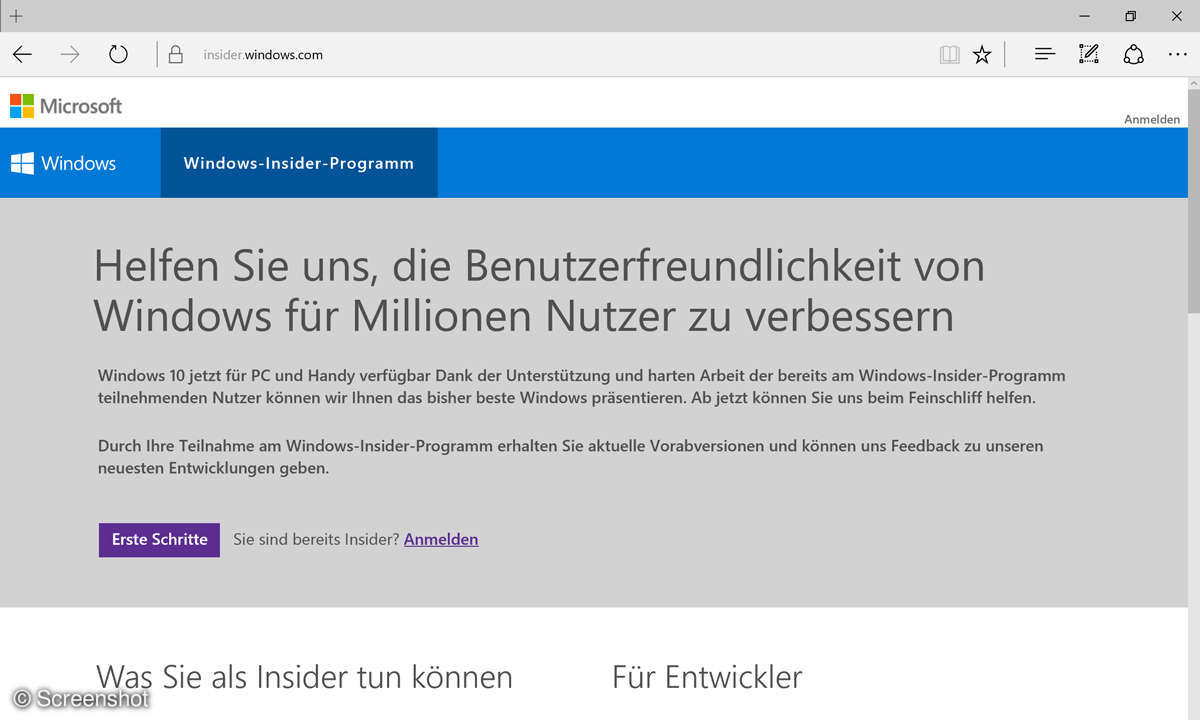Open the Hub (three lines) icon

1045,55
